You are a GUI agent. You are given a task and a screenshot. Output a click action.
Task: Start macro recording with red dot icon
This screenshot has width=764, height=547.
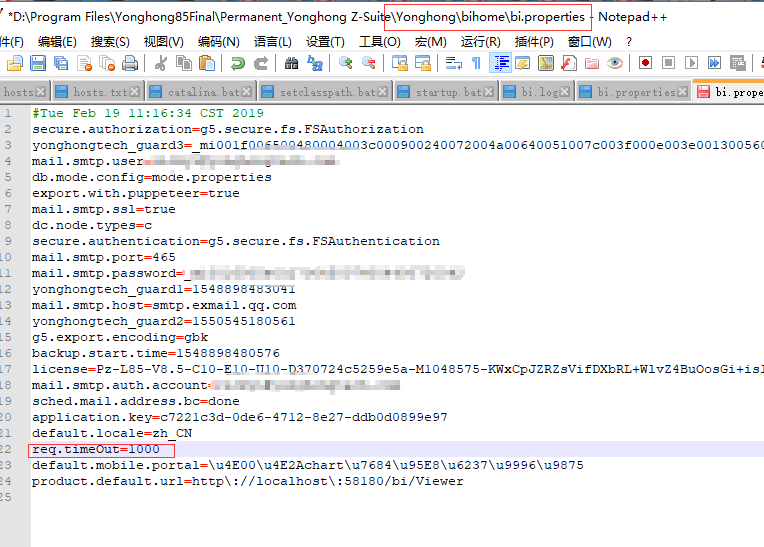[645, 64]
